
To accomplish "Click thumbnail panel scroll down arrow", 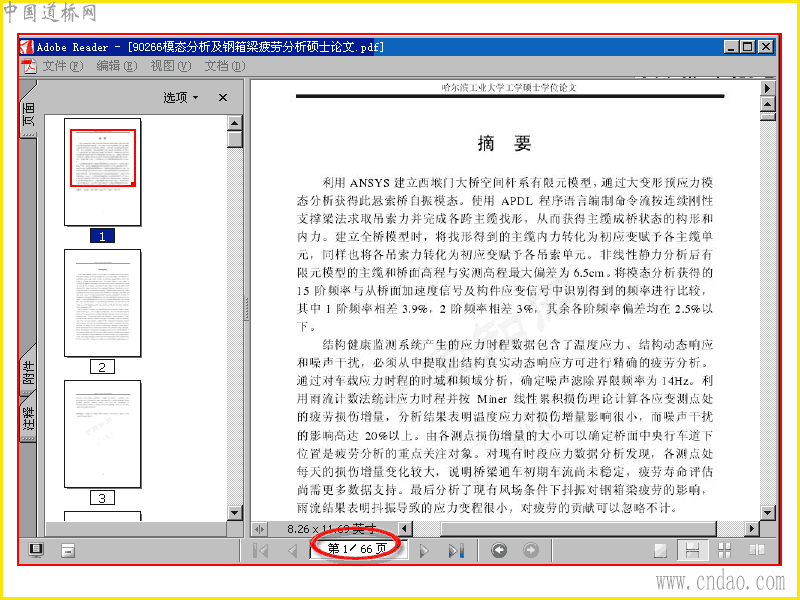I will pos(234,513).
